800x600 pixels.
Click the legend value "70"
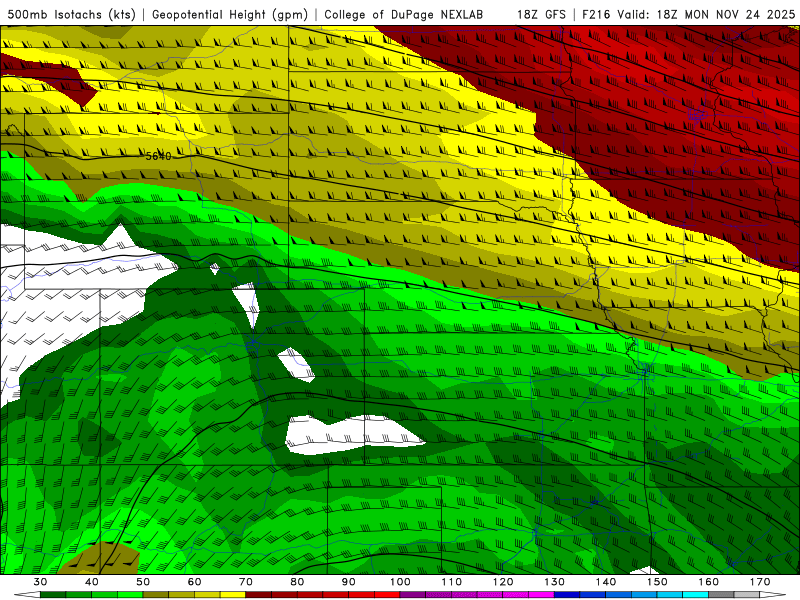point(246,582)
